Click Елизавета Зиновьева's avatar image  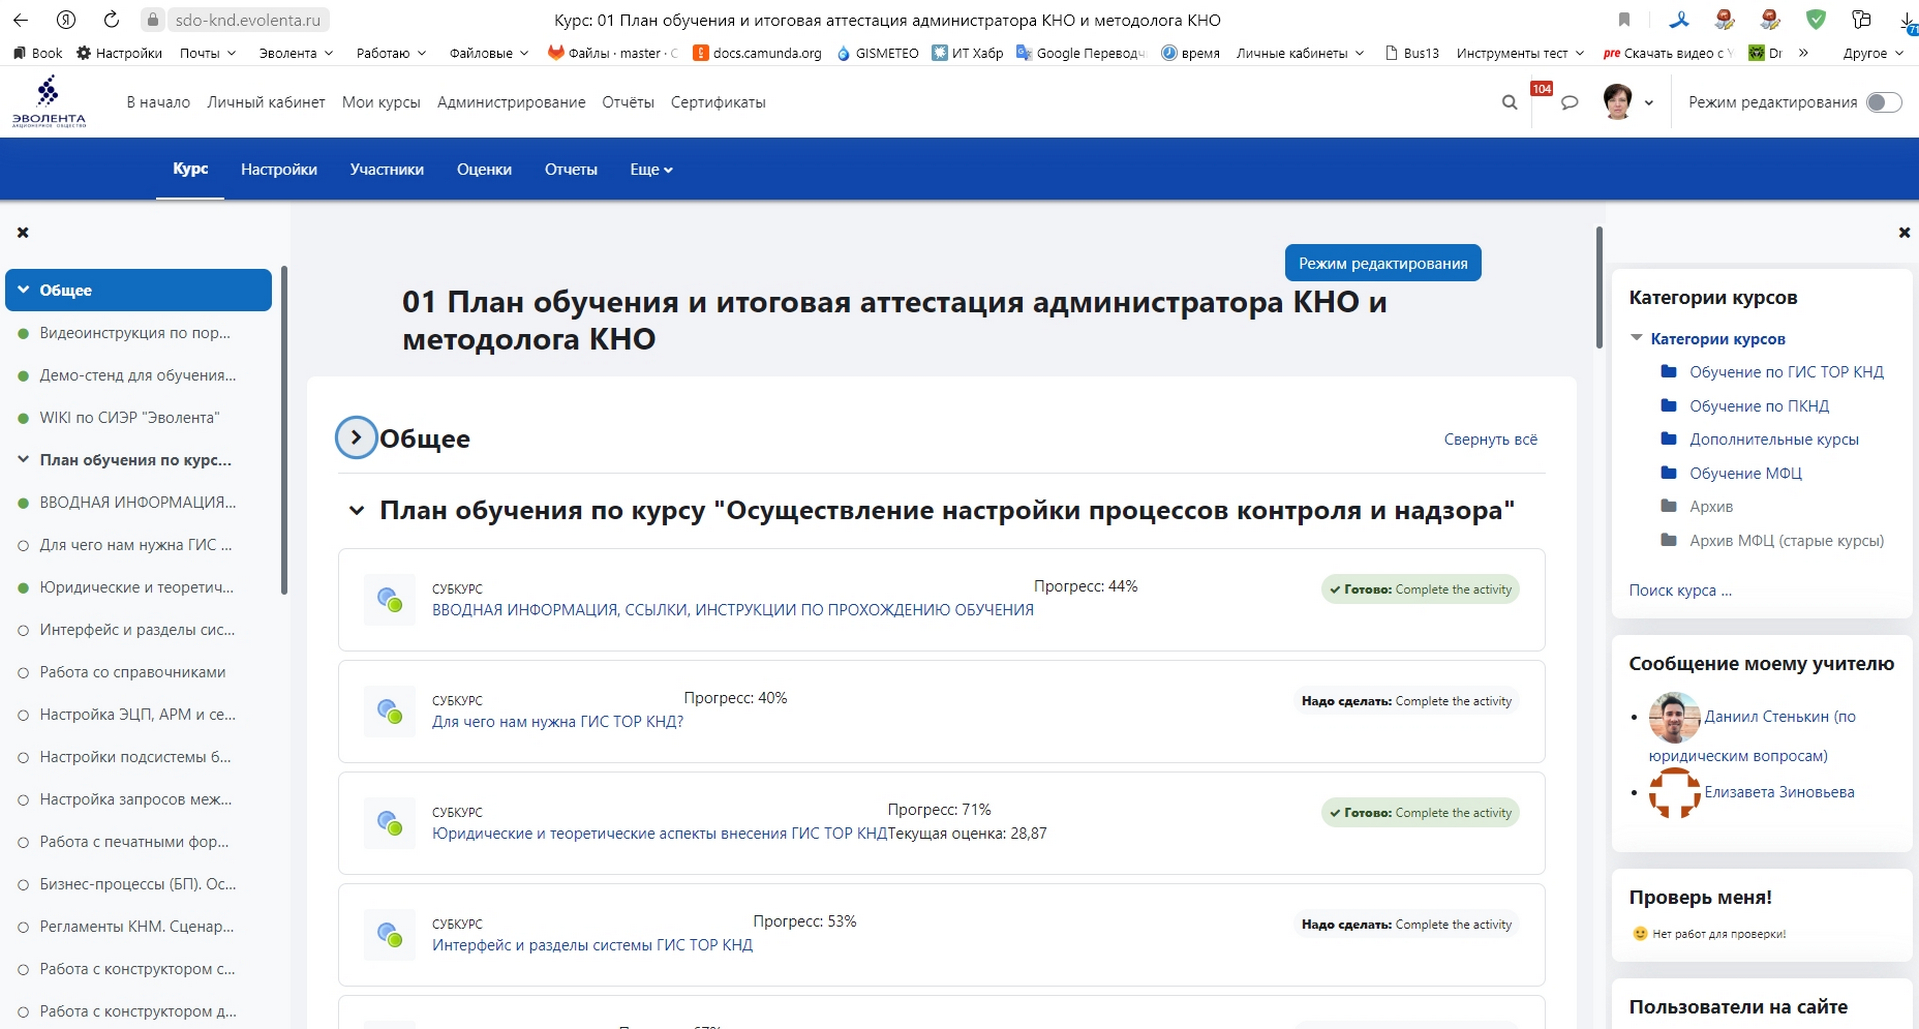click(1674, 792)
